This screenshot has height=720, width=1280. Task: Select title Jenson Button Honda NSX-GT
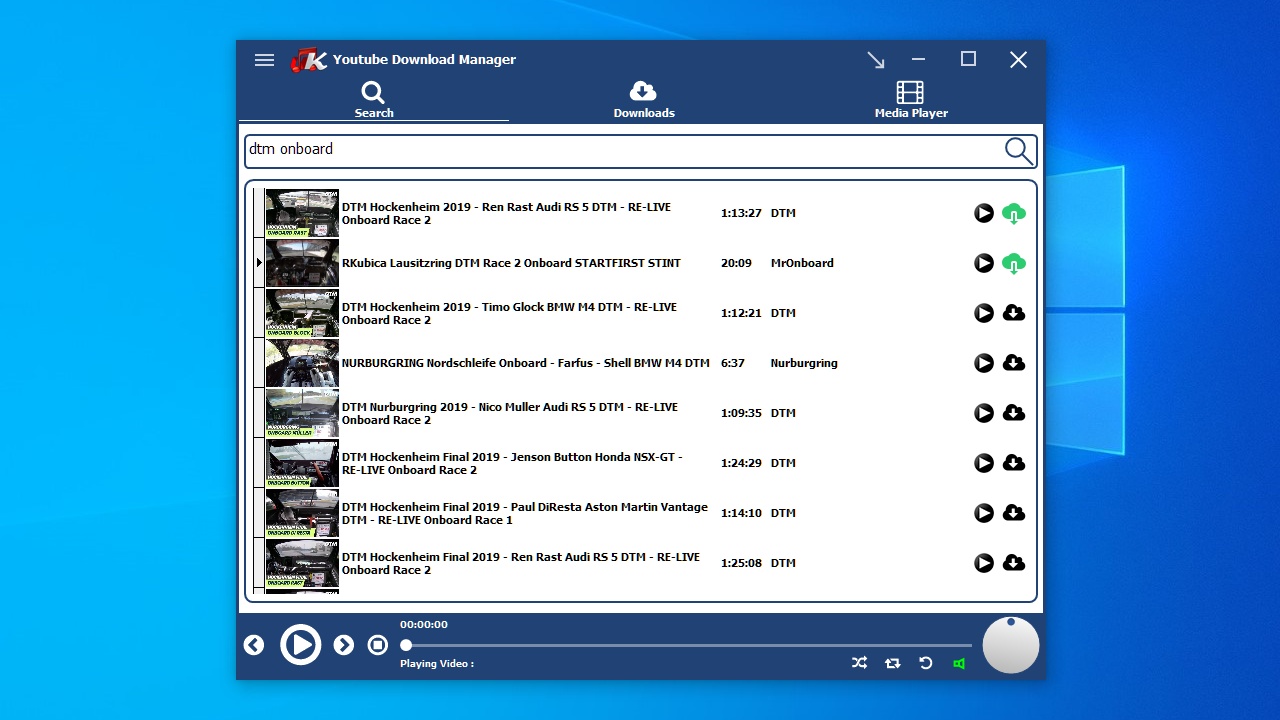pos(512,463)
